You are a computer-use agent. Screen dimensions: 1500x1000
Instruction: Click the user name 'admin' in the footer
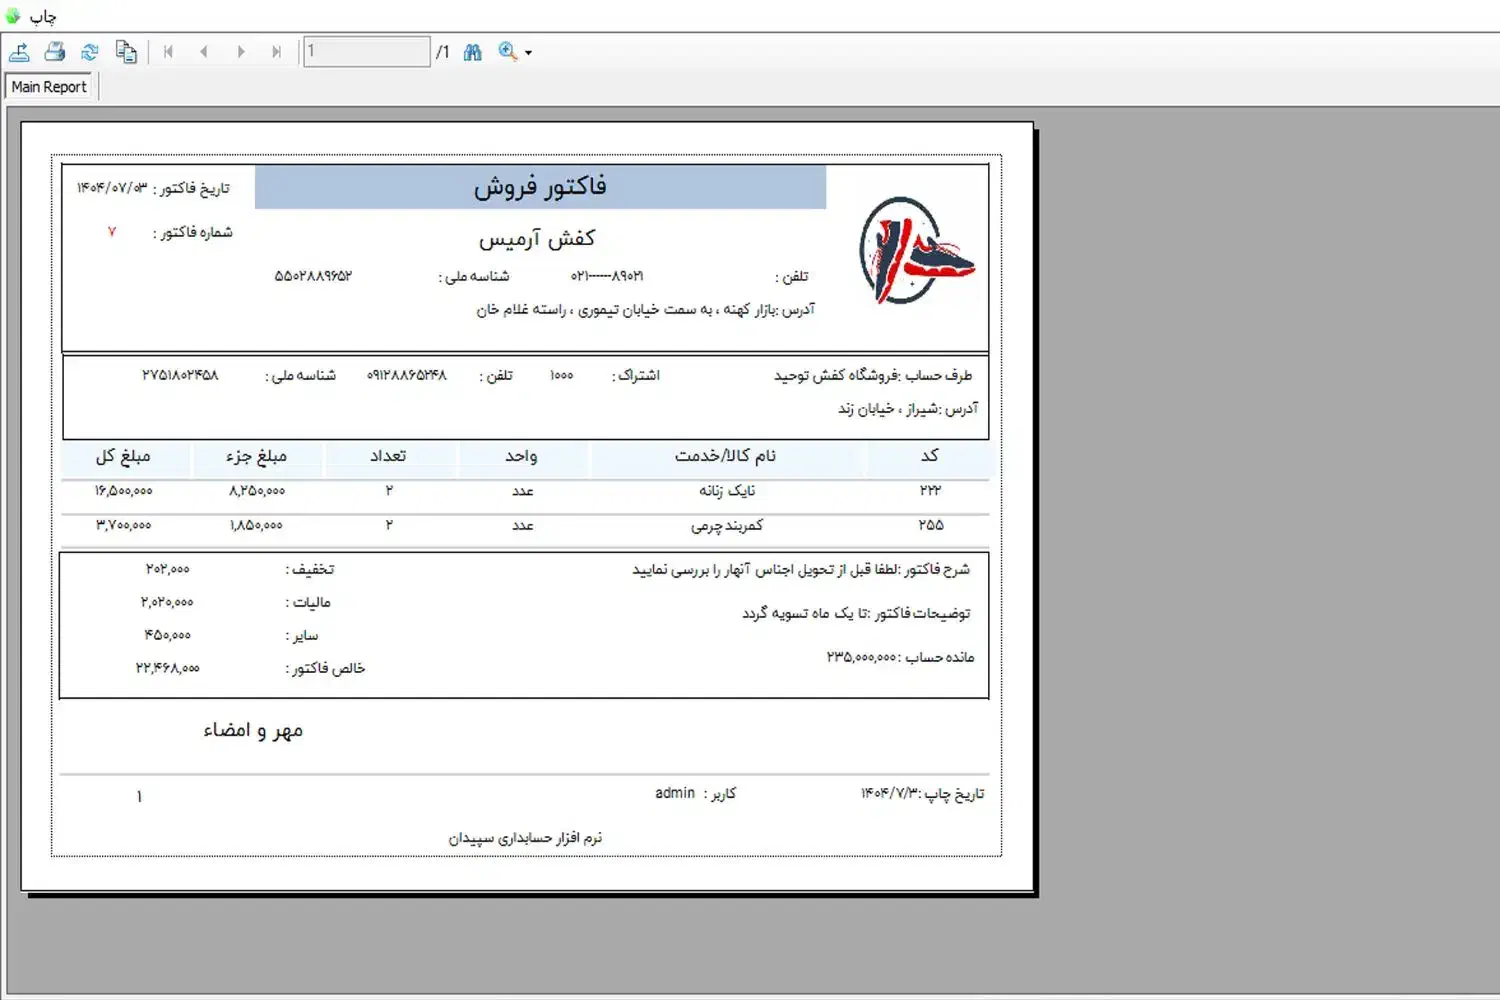coord(675,793)
